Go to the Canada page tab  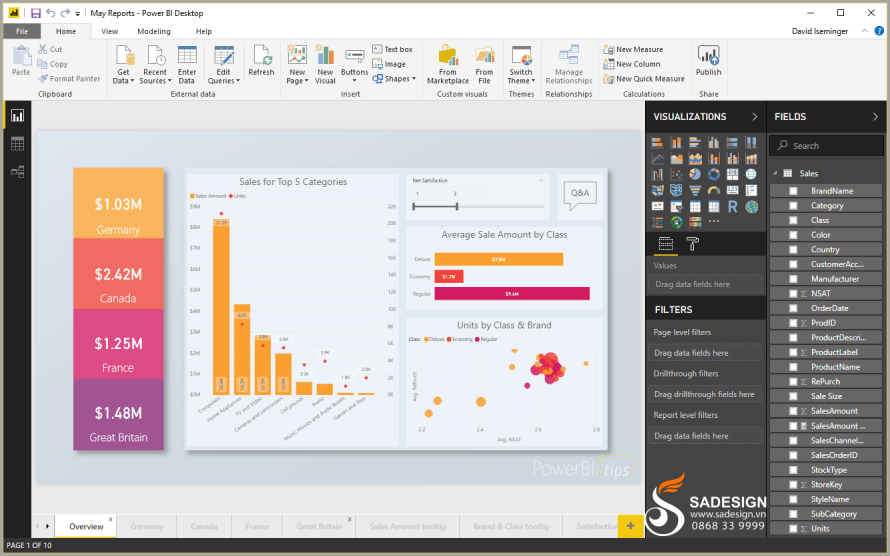(x=204, y=526)
